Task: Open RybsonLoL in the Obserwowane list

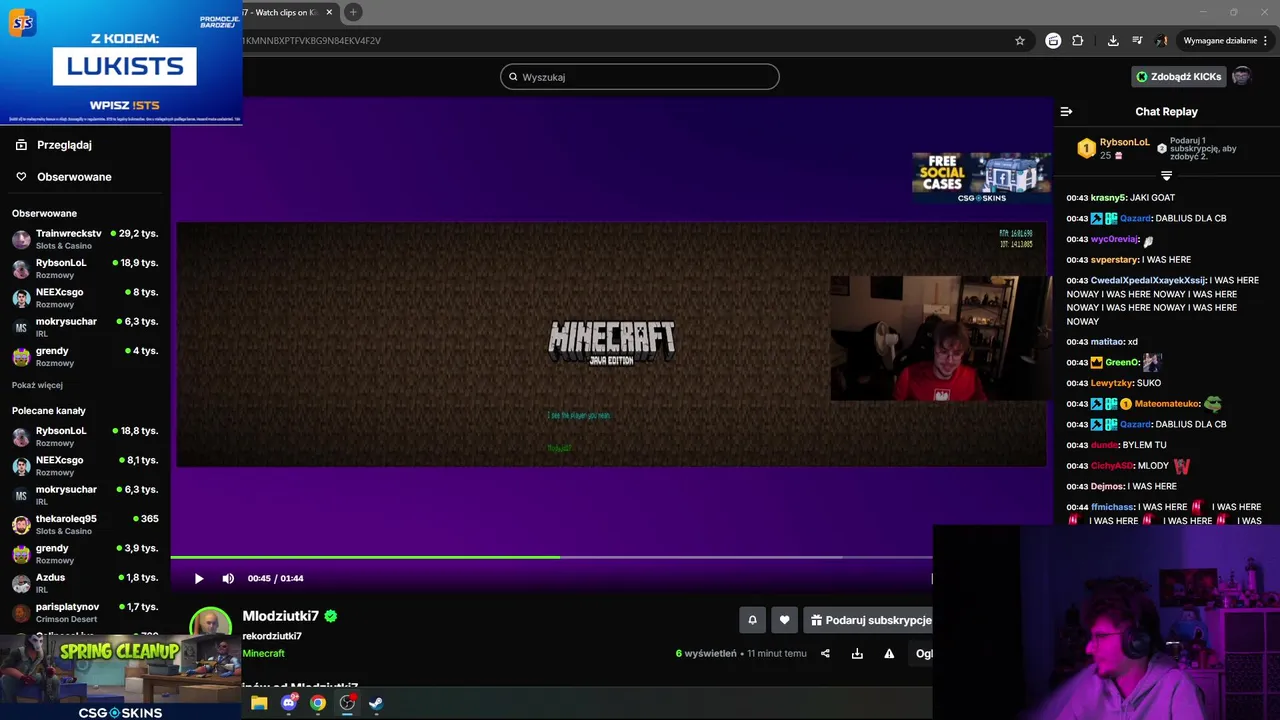Action: click(x=85, y=268)
